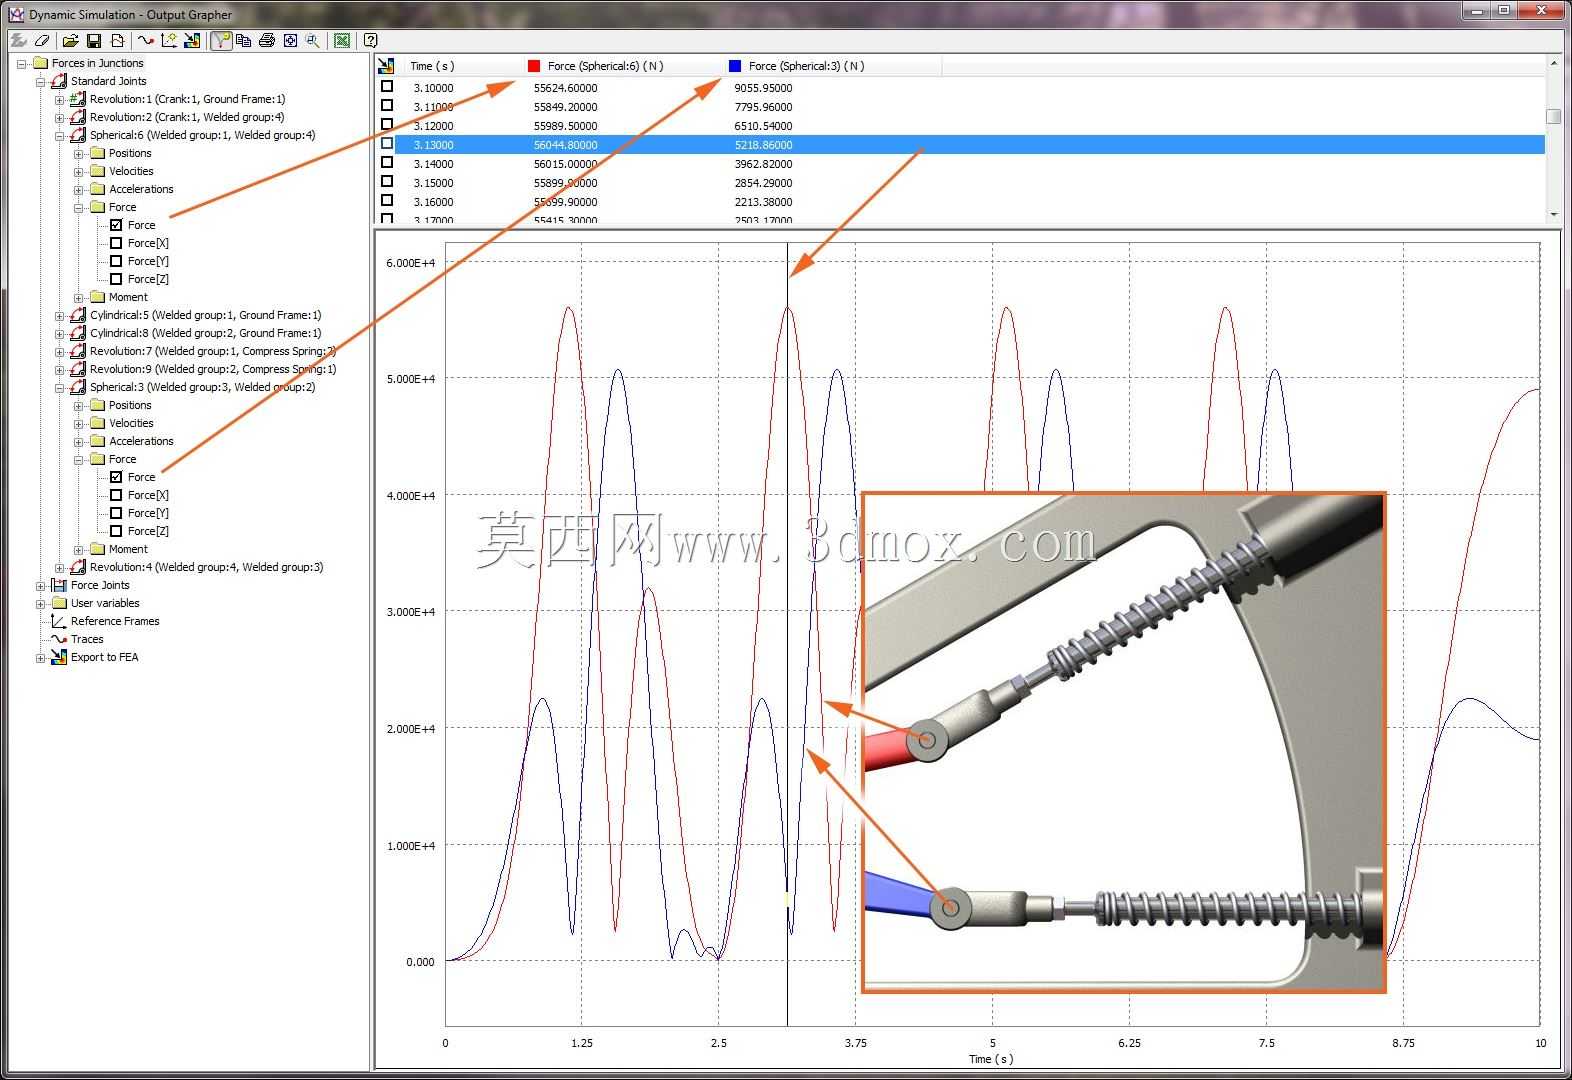Expand Cylindrical:5 joint node
Screen dimensions: 1572x1080
(x=59, y=315)
